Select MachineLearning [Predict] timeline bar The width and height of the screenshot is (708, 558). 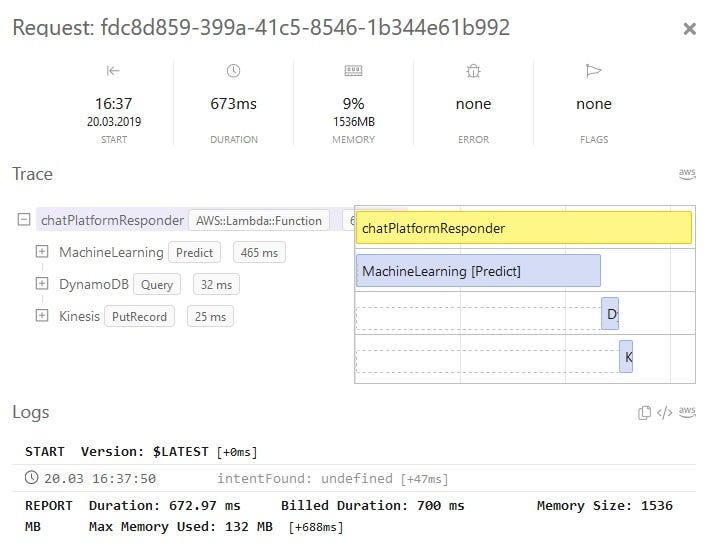click(478, 270)
